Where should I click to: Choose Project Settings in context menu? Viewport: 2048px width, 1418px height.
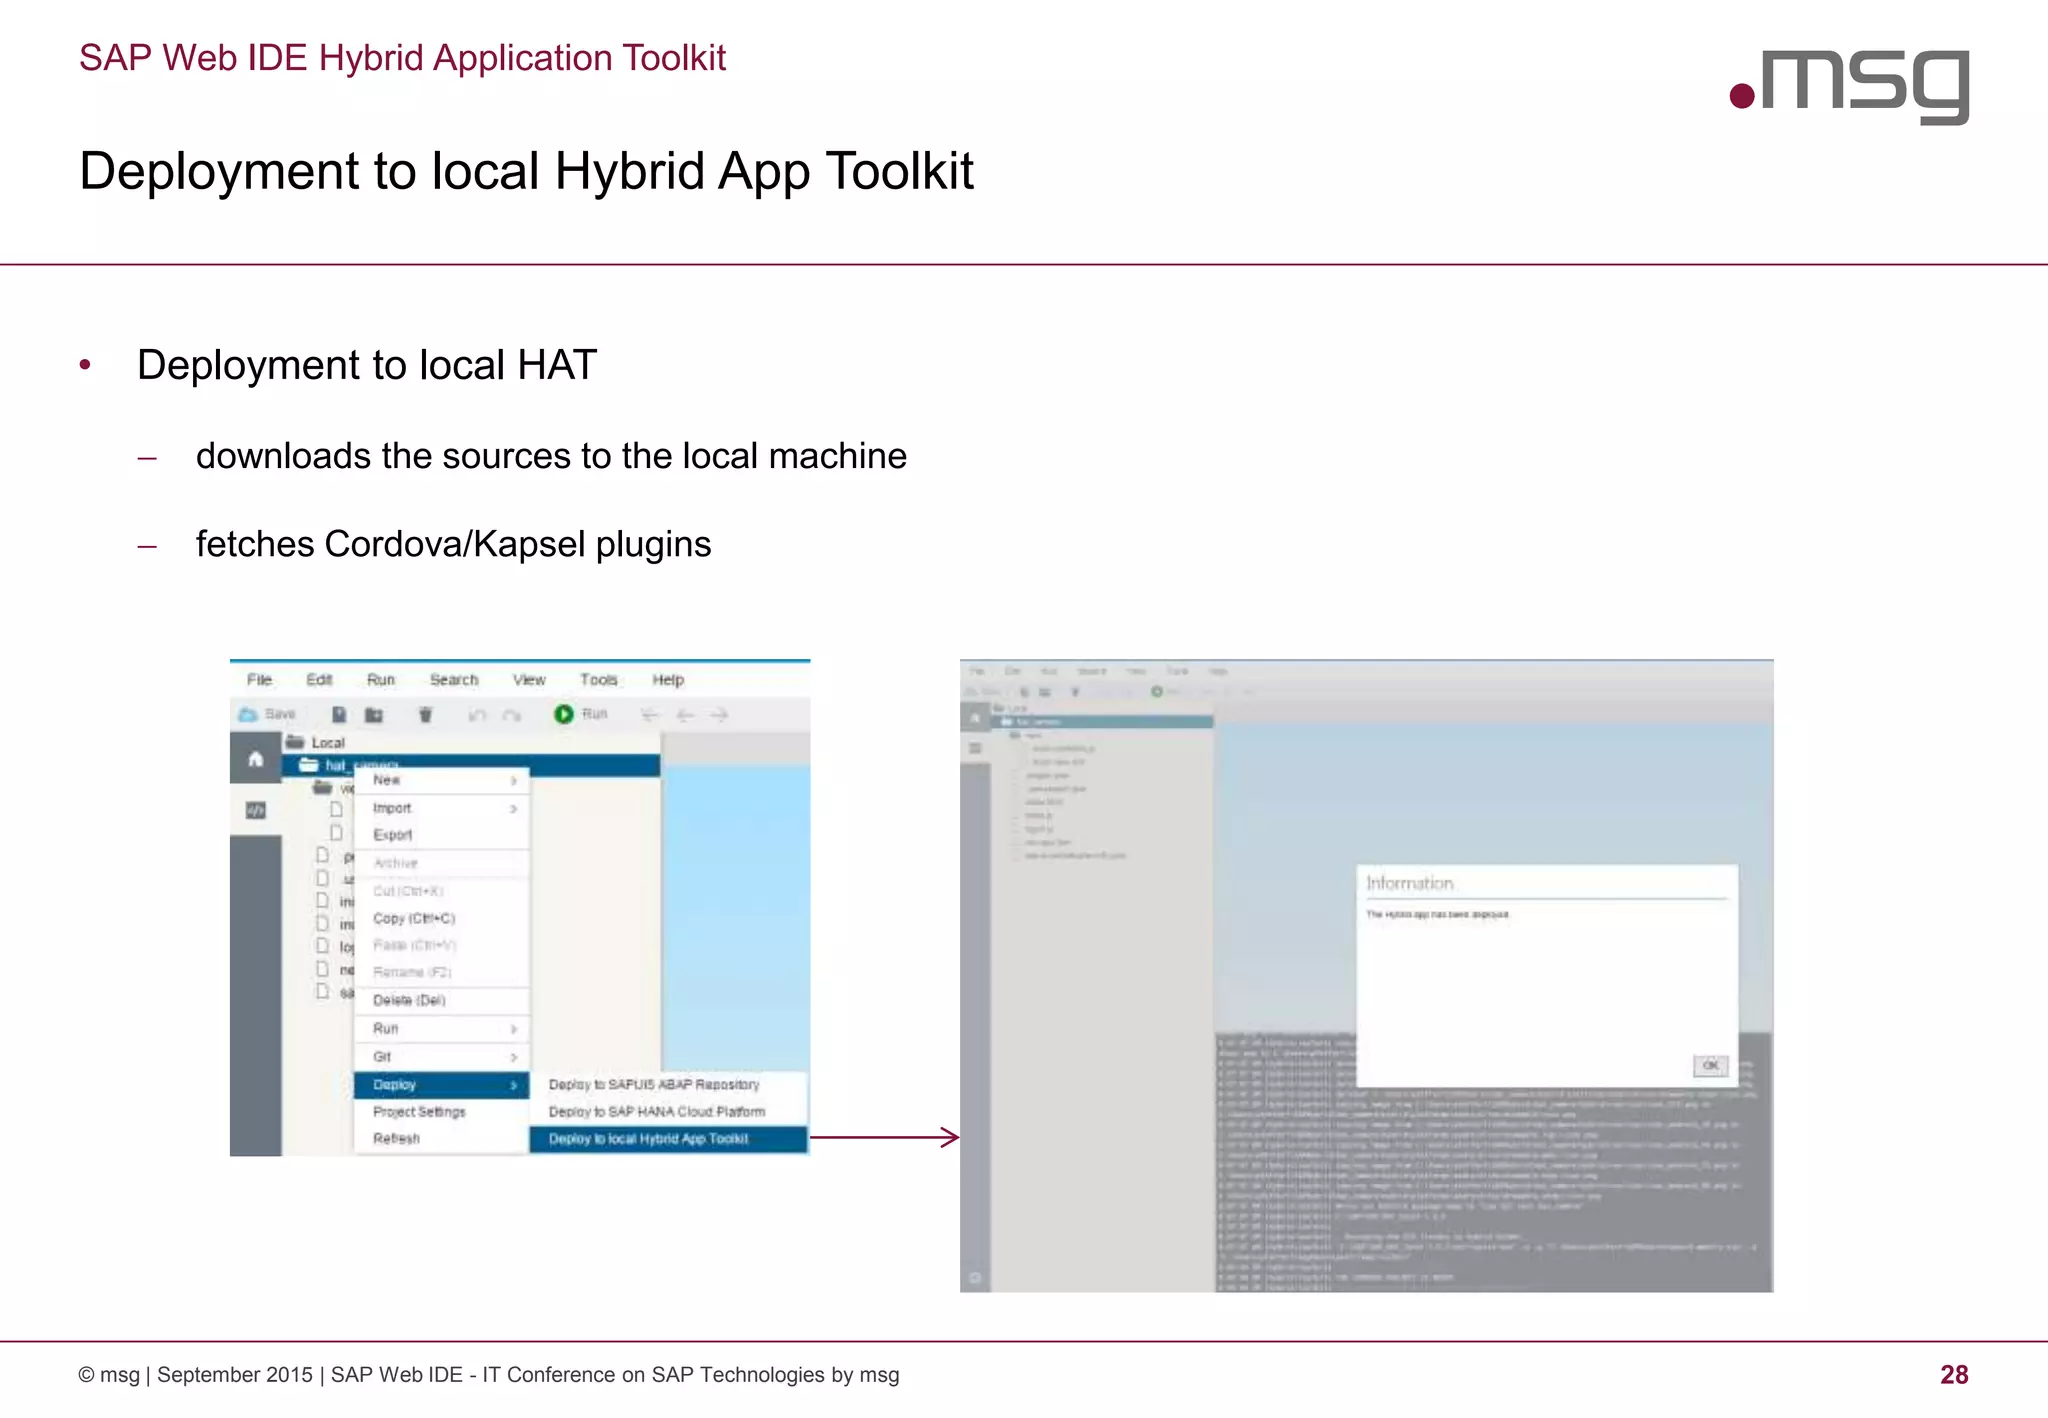[441, 1112]
